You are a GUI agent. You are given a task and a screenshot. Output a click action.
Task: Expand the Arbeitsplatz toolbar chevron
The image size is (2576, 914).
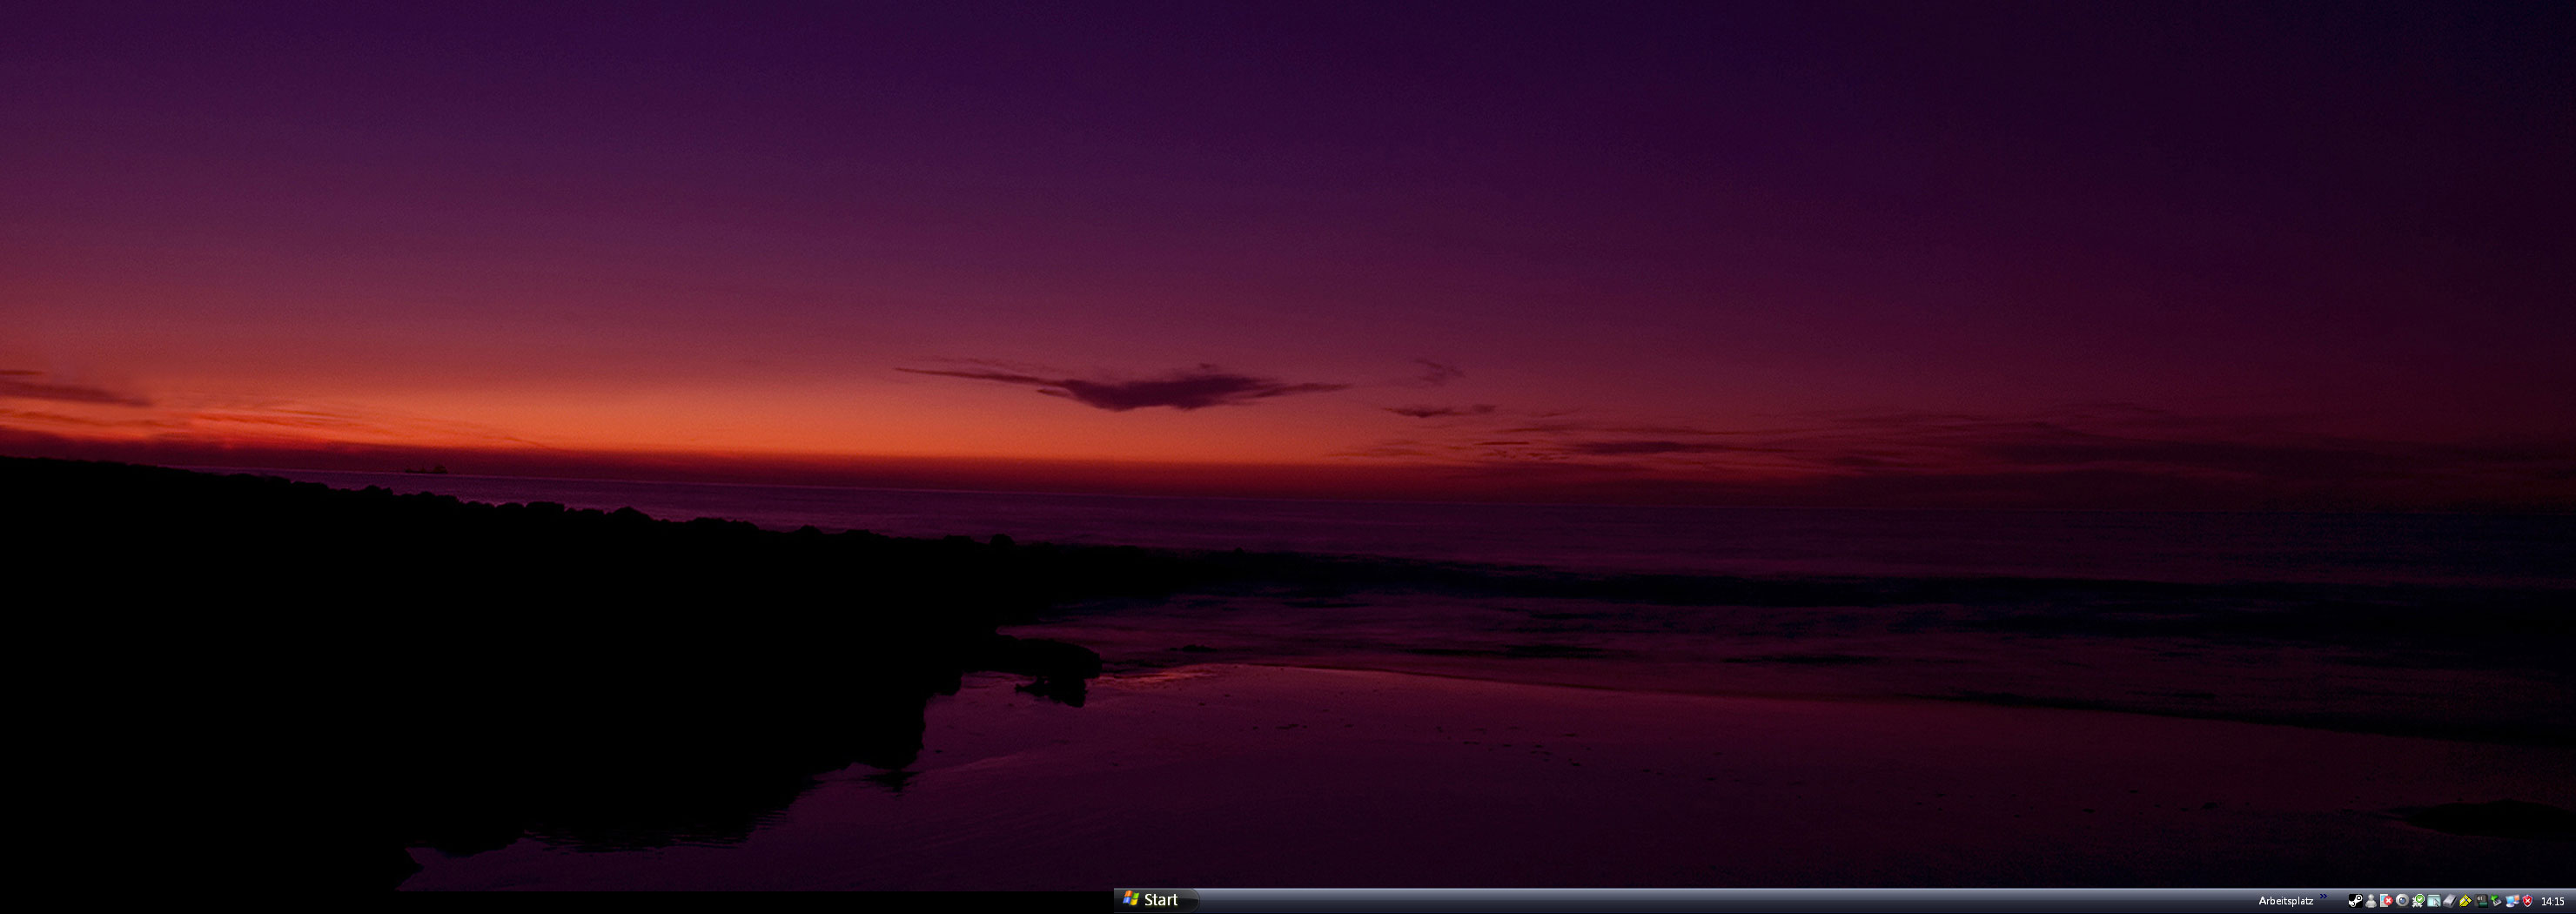pyautogui.click(x=2323, y=897)
